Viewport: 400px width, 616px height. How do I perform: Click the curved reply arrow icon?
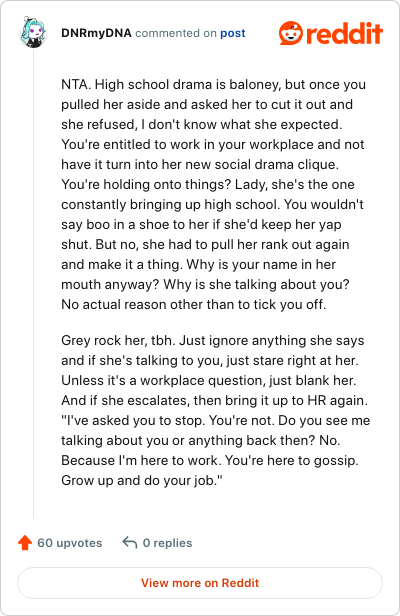tap(130, 543)
